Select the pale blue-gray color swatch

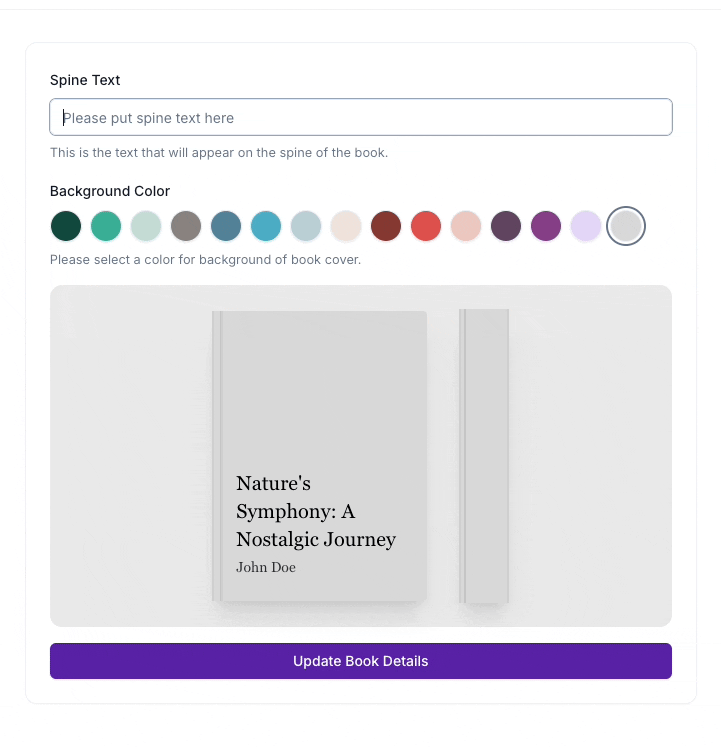tap(306, 226)
